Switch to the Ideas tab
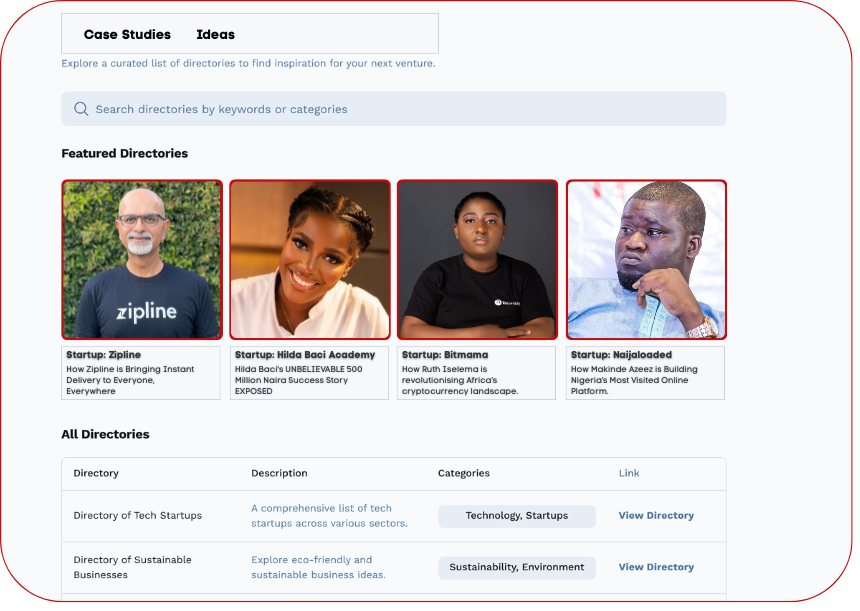Image resolution: width=860 pixels, height=611 pixels. click(x=215, y=34)
